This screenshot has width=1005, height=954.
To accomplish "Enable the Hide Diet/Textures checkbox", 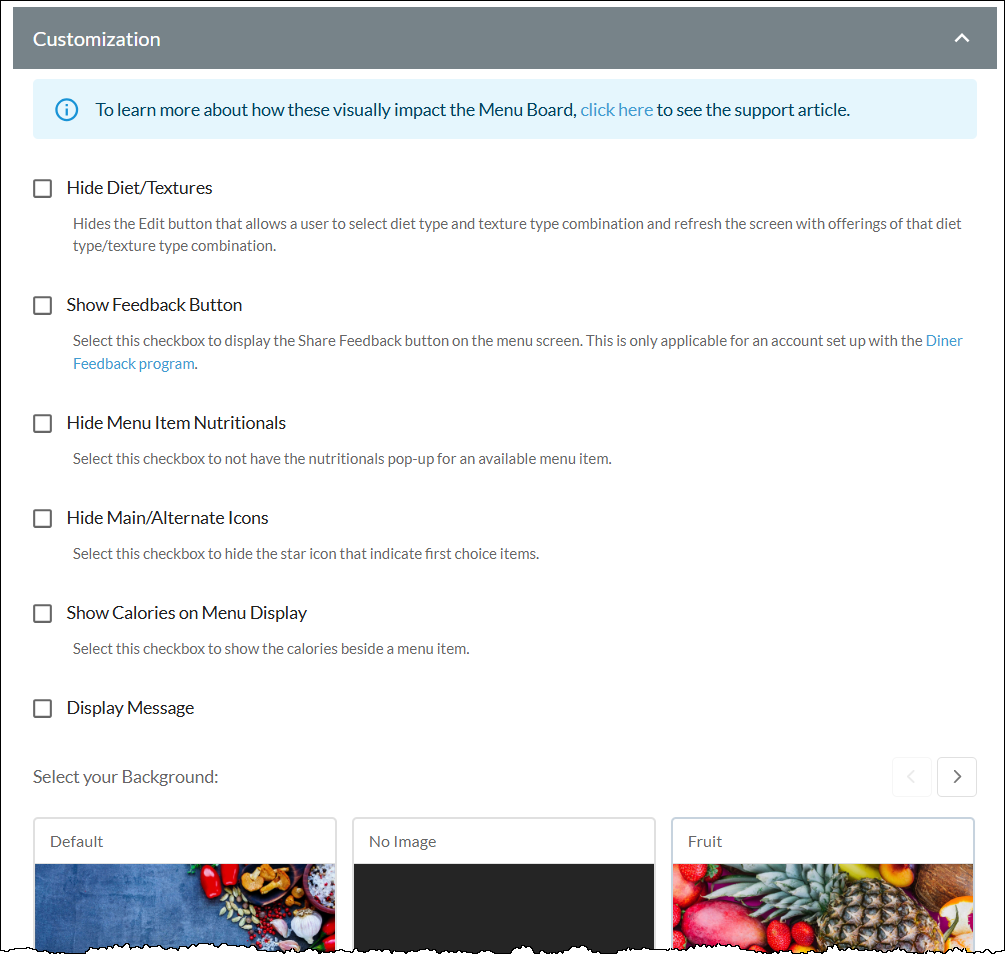I will click(x=42, y=188).
